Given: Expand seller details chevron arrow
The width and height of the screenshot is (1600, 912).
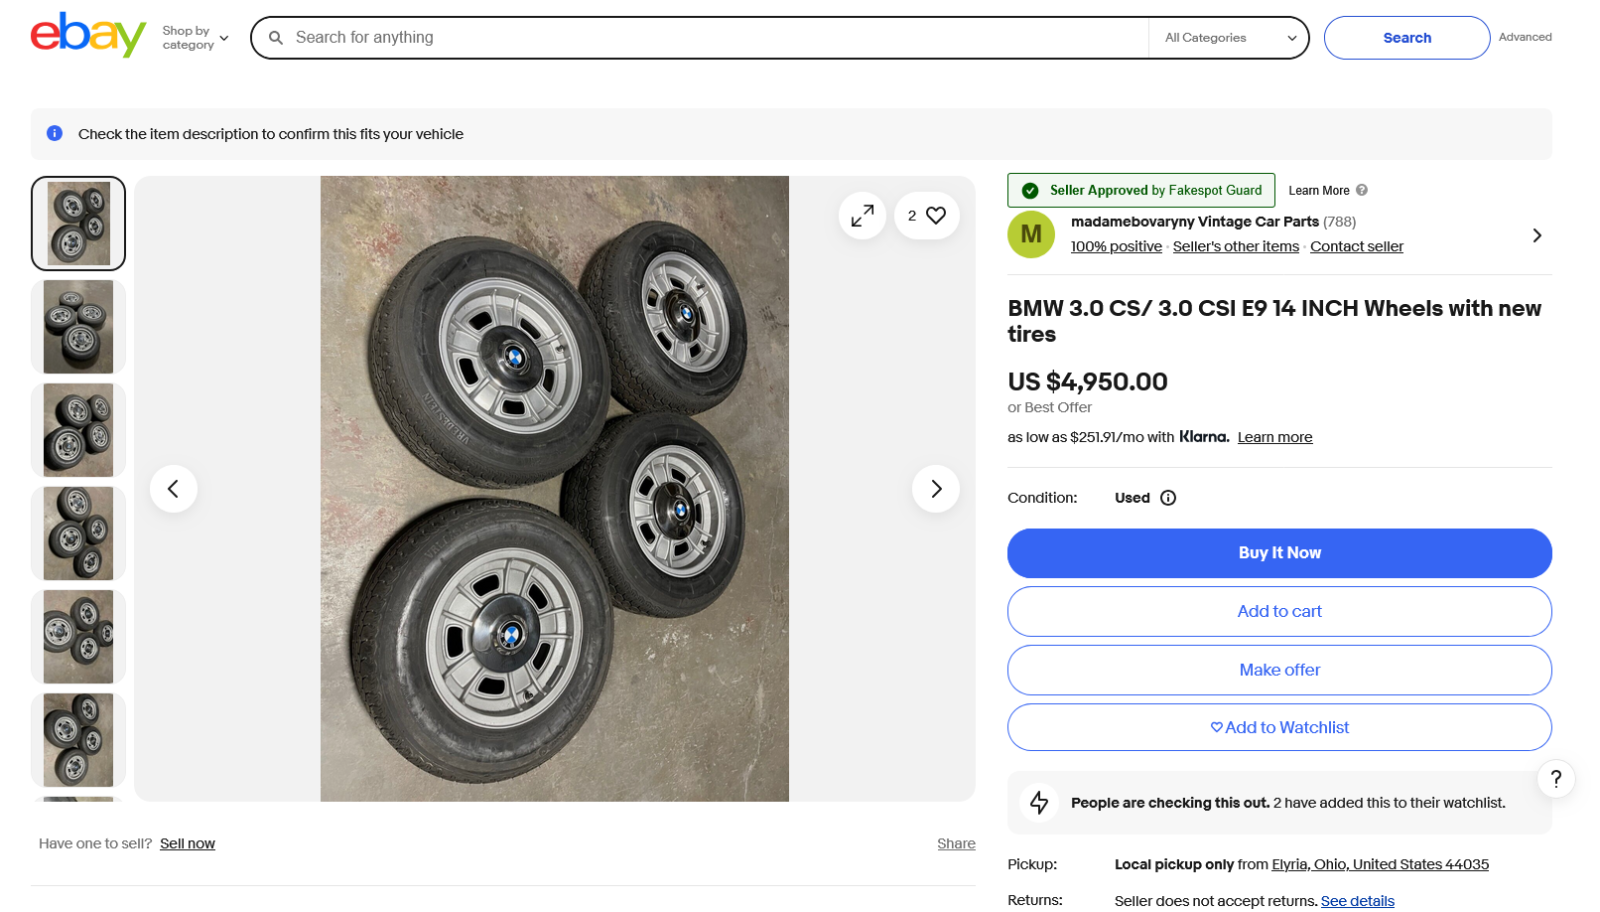Looking at the screenshot, I should click(x=1537, y=235).
